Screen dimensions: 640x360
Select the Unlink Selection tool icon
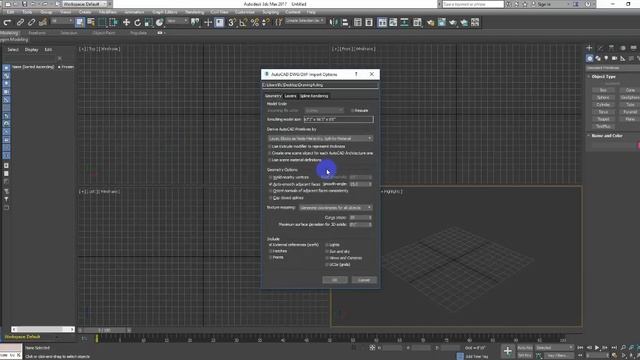pyautogui.click(x=31, y=22)
